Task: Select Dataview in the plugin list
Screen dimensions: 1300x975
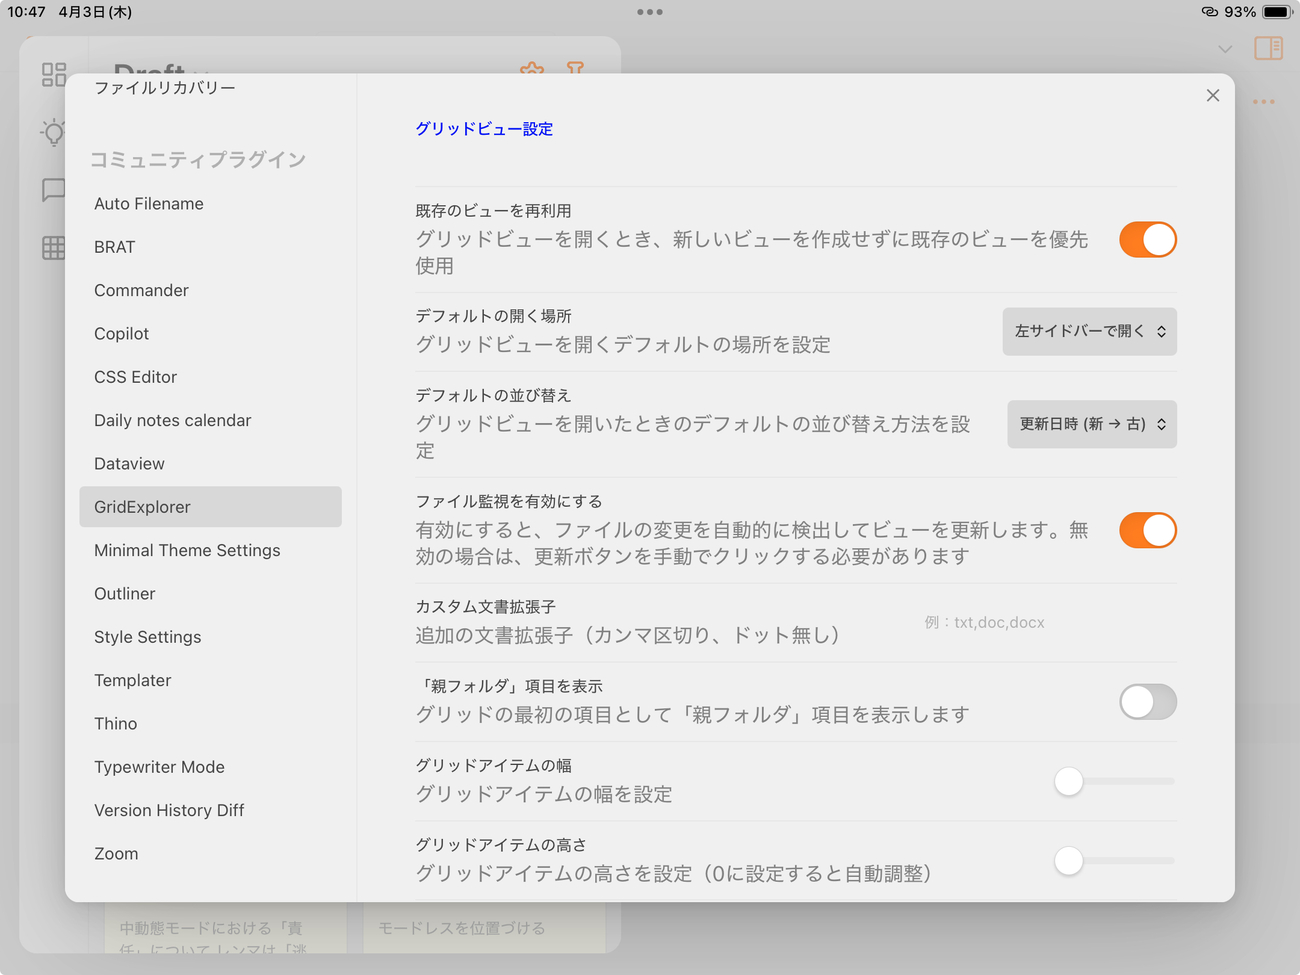Action: [x=129, y=464]
